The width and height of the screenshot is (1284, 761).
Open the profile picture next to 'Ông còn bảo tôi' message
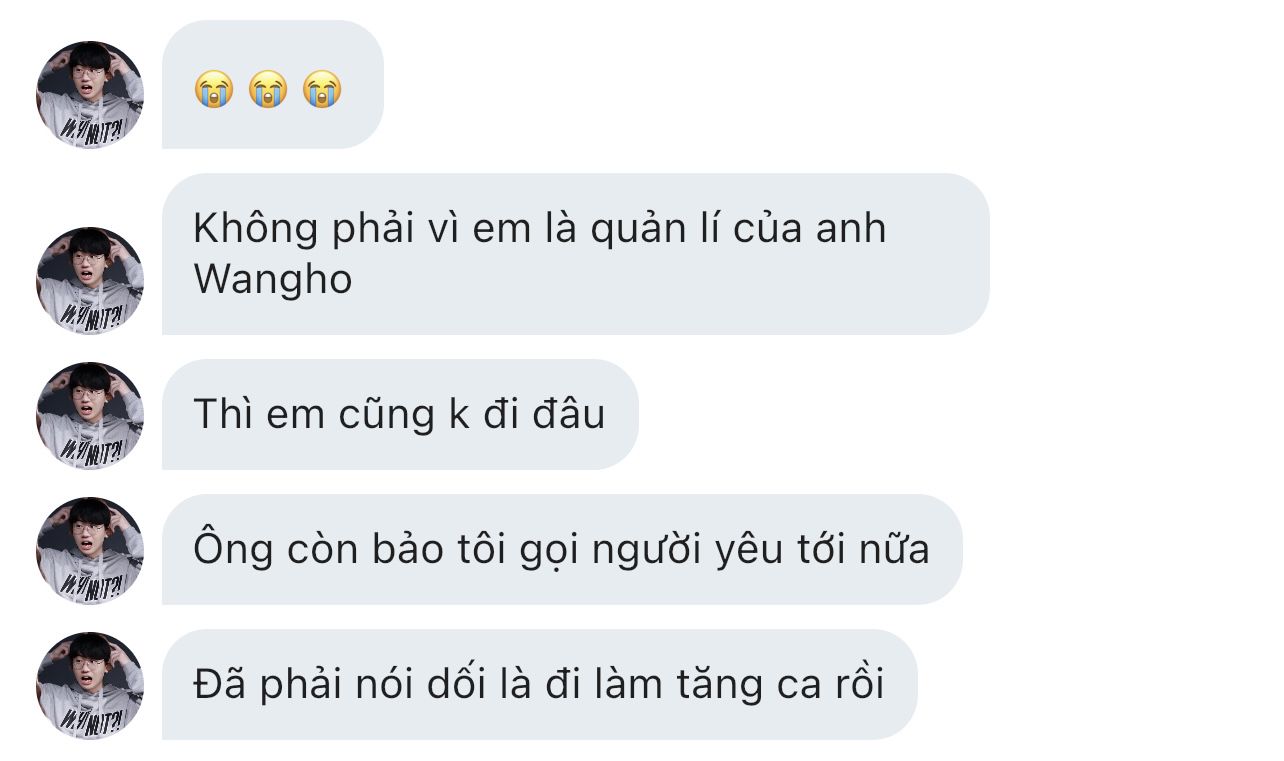click(x=90, y=551)
